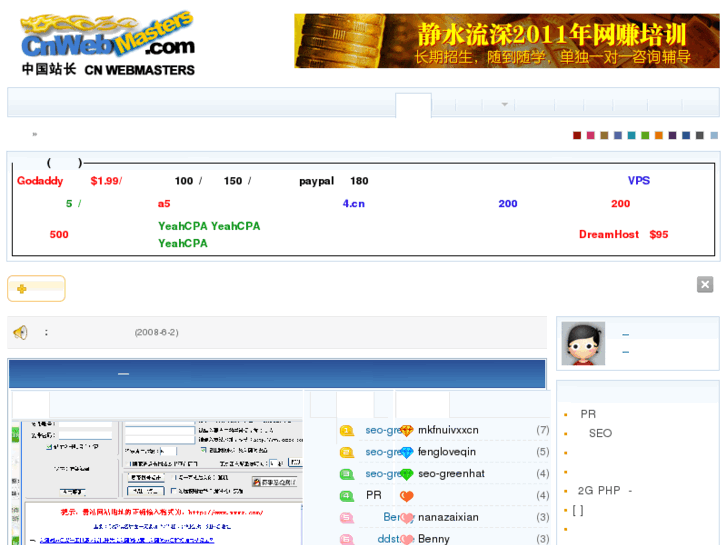Apply the green theme swatch
This screenshot has width=727, height=545.
click(645, 135)
